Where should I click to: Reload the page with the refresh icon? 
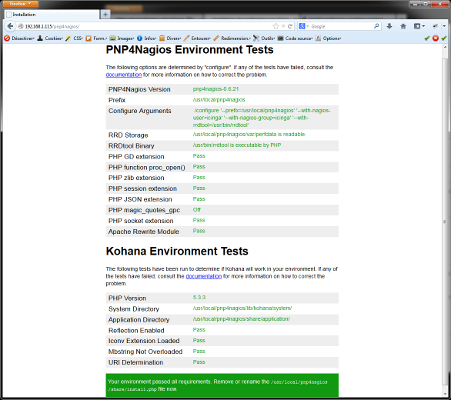click(290, 26)
